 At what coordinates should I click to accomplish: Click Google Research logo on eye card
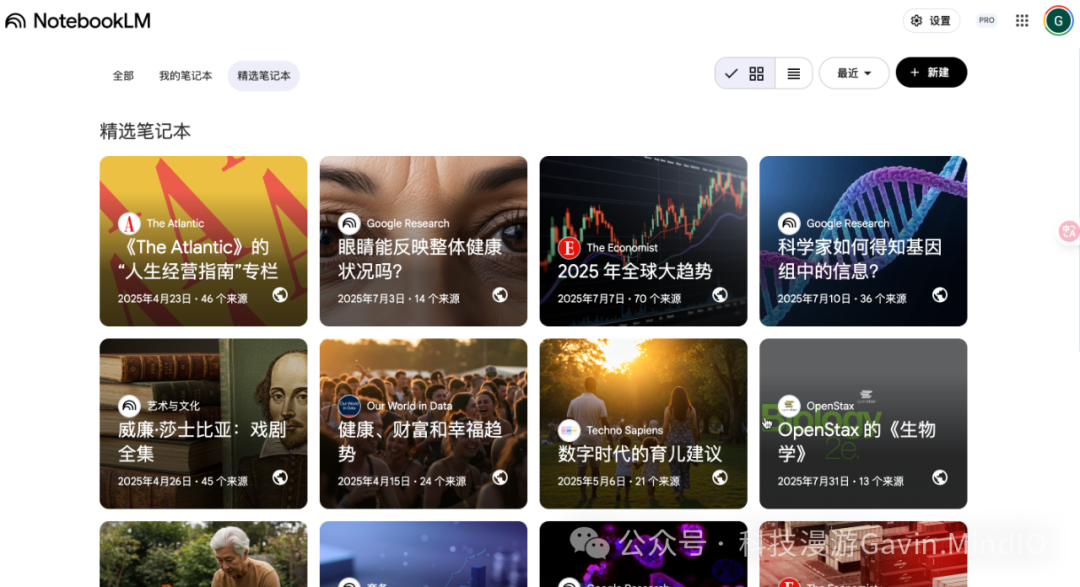[349, 223]
